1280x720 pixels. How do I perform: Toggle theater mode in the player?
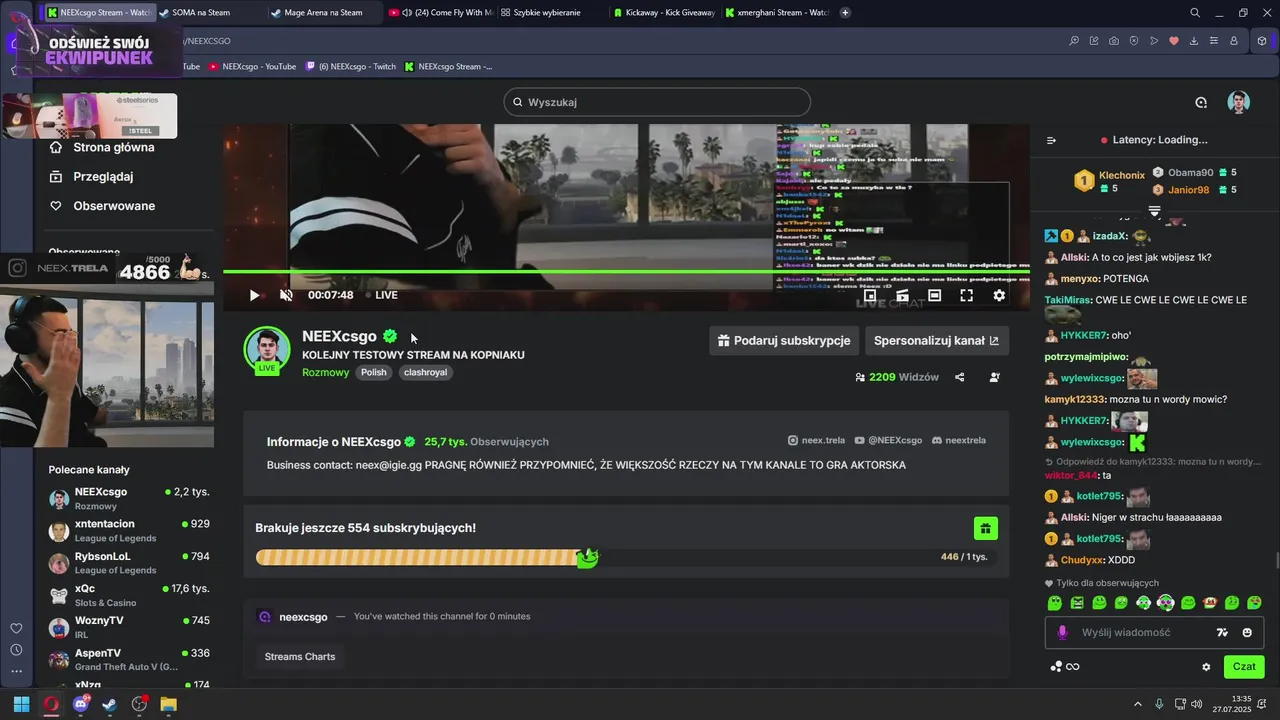[x=935, y=295]
